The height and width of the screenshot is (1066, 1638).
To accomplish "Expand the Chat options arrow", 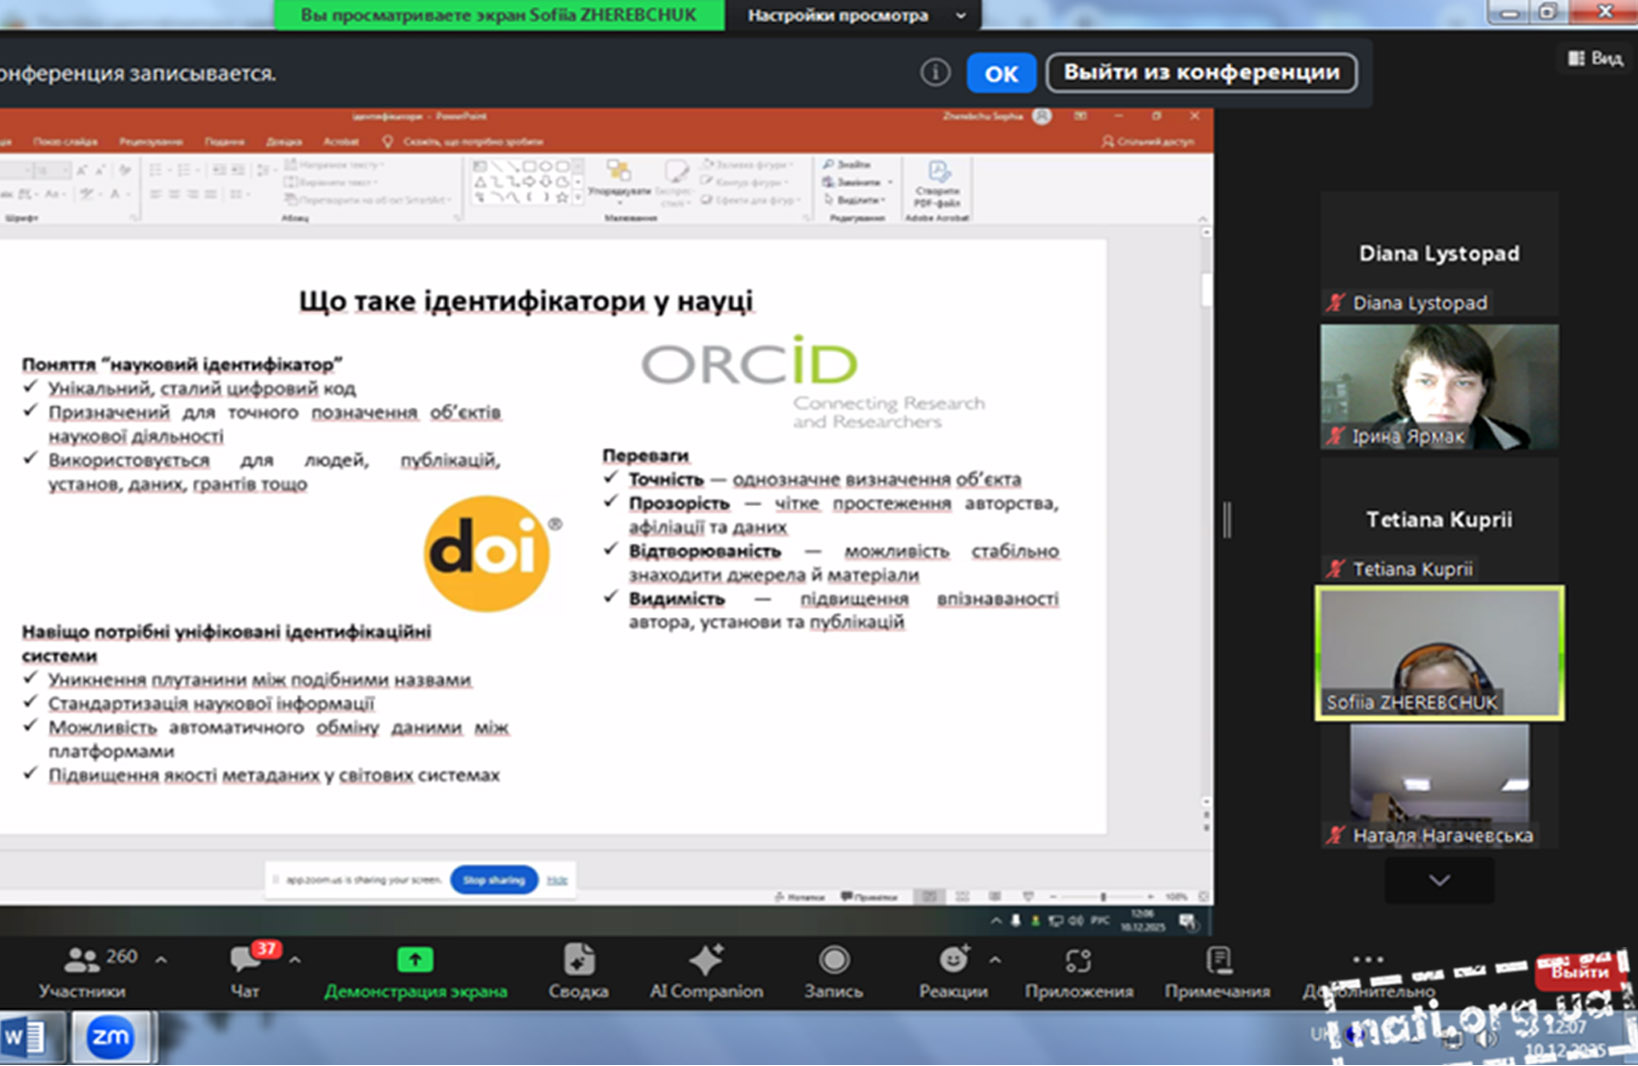I will [295, 960].
